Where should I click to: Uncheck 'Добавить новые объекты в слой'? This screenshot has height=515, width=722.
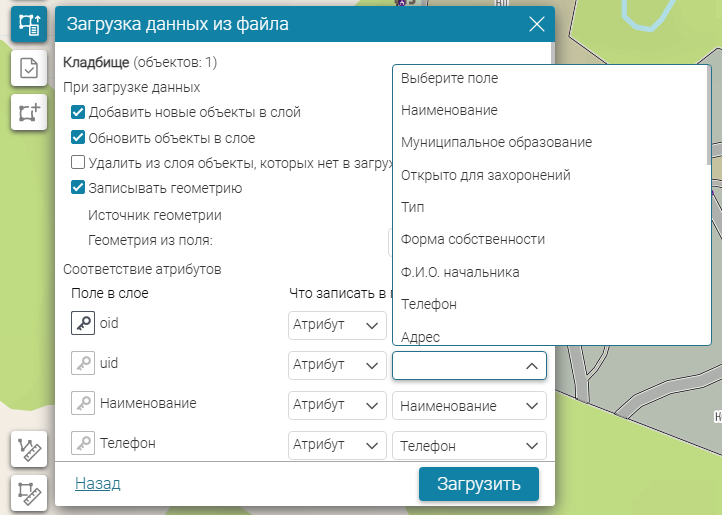(78, 113)
